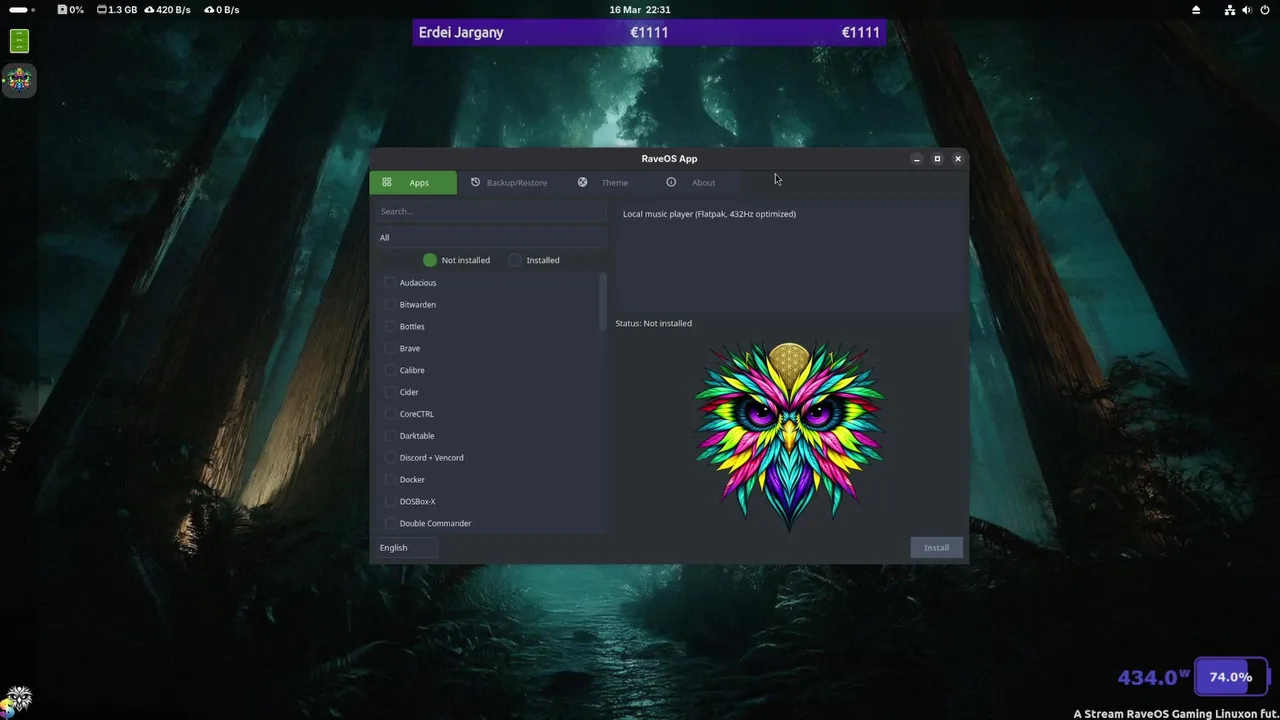This screenshot has height=720, width=1280.
Task: Check the Audacious checkbox
Action: (391, 283)
